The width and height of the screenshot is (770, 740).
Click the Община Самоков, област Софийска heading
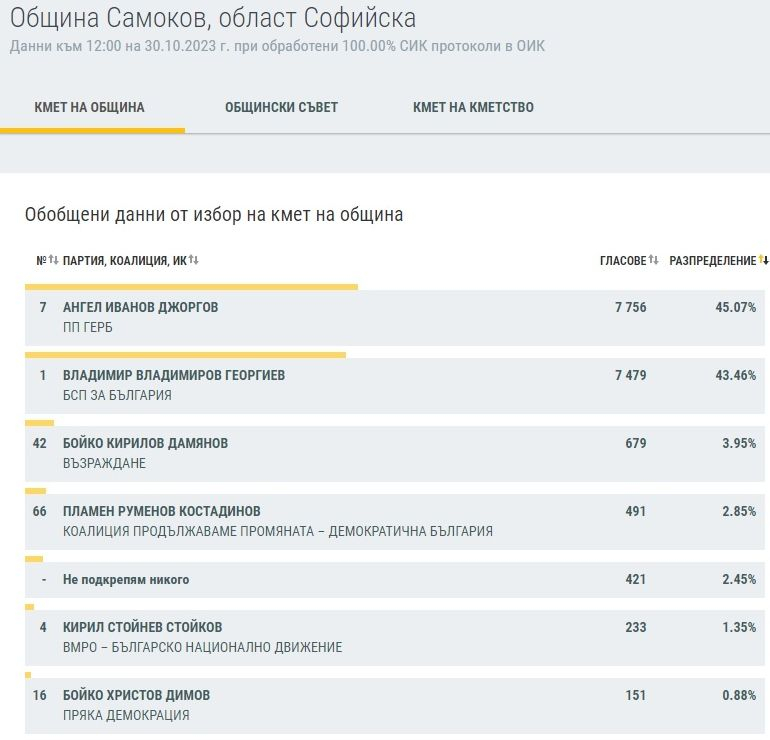(x=213, y=18)
